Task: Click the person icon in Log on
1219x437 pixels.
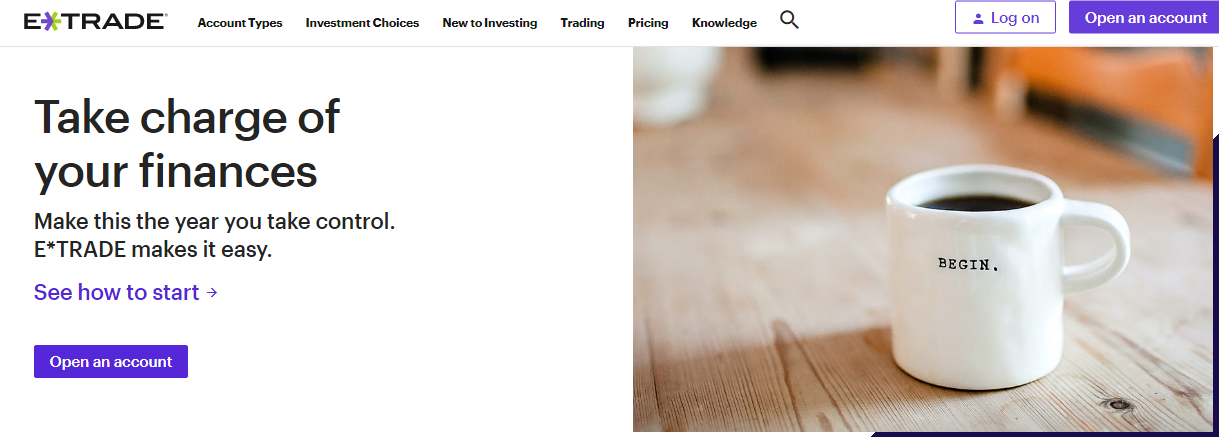Action: tap(978, 19)
